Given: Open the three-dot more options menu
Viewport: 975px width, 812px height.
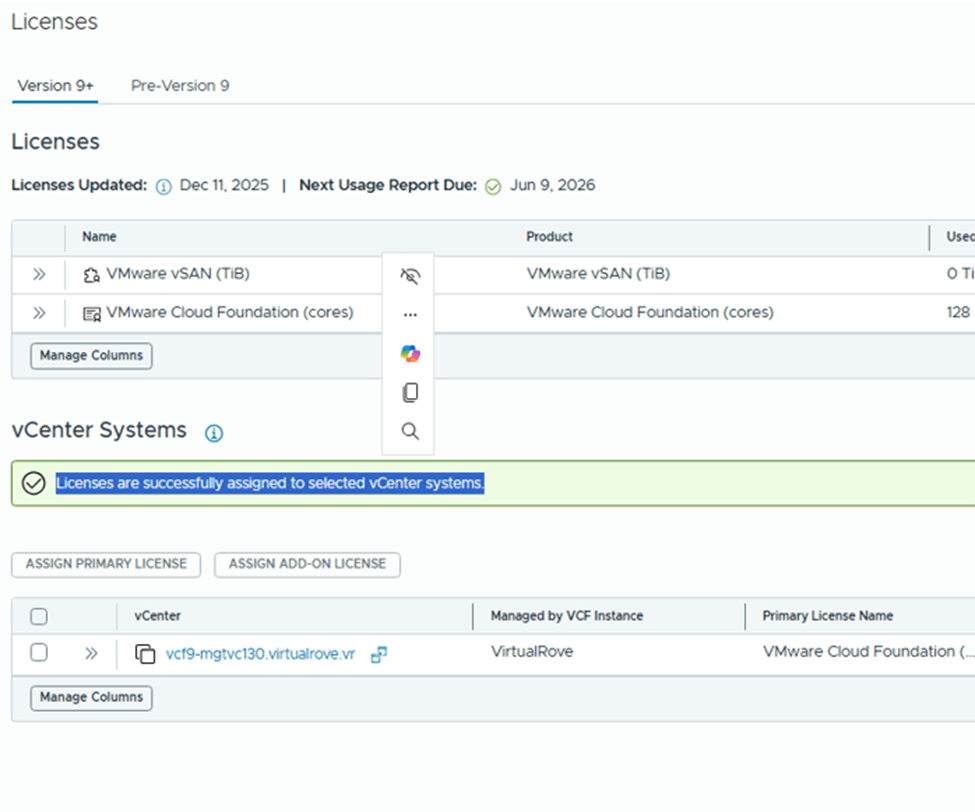Looking at the screenshot, I should point(409,314).
